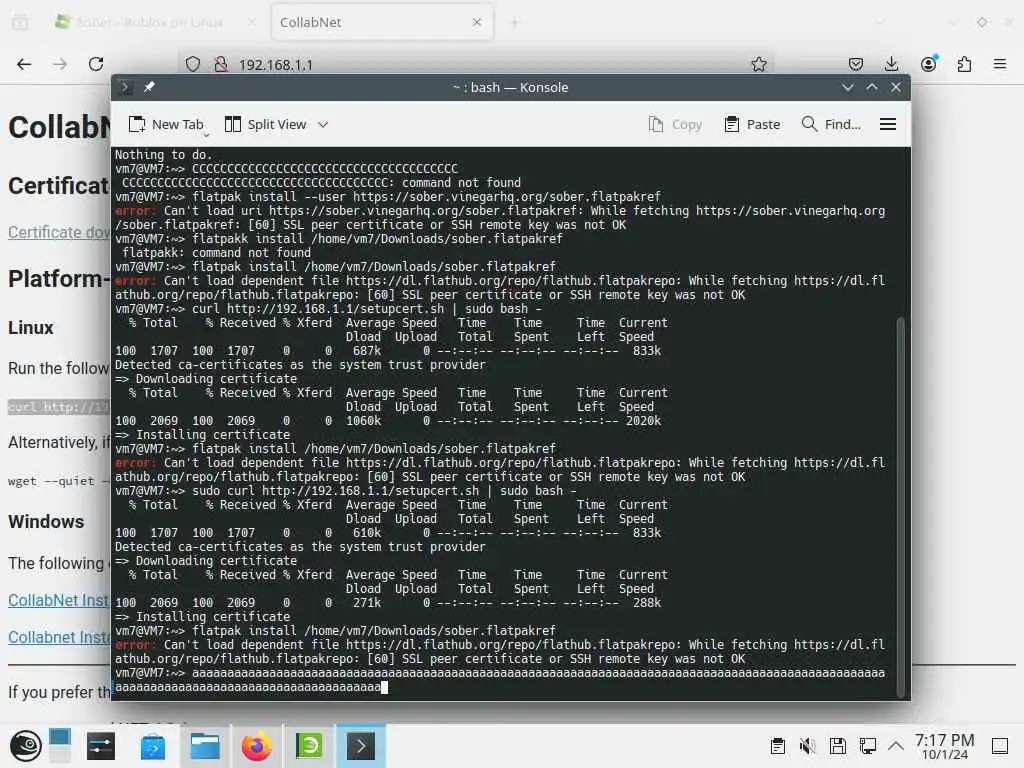Click the highlighted curl command on the webpage
Screen dimensions: 1024x768
click(59, 407)
